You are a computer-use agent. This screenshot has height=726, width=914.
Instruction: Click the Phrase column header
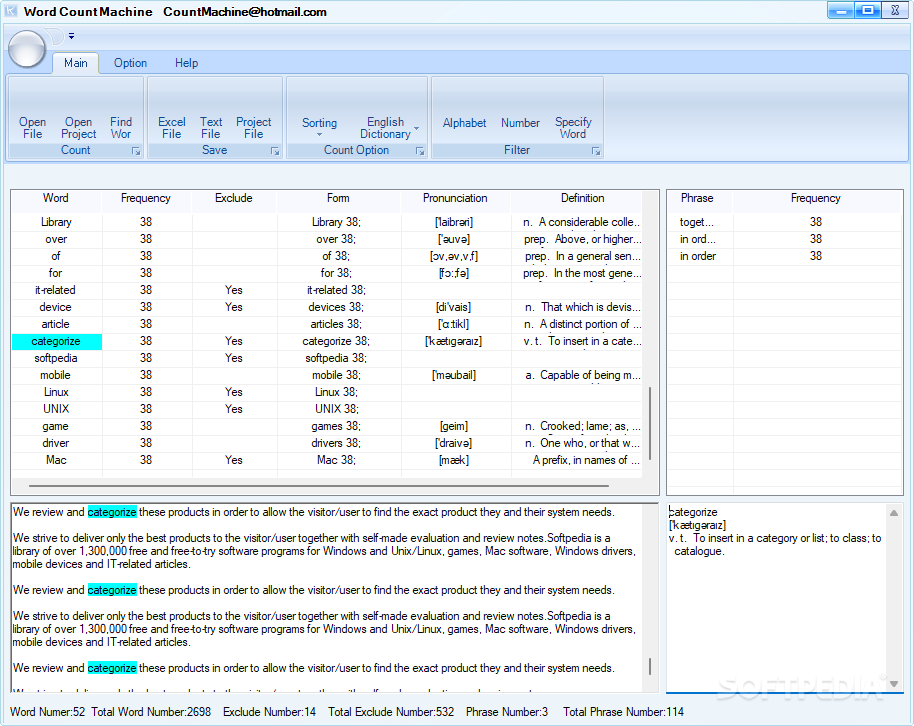697,198
